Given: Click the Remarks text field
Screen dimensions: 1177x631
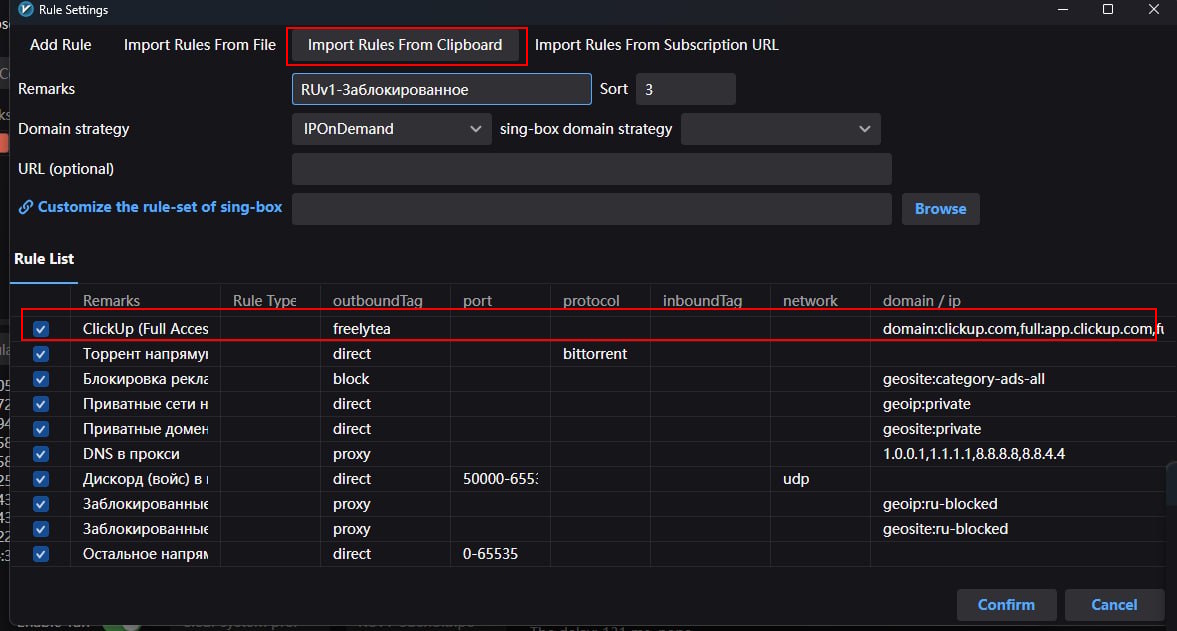Looking at the screenshot, I should click(x=441, y=89).
